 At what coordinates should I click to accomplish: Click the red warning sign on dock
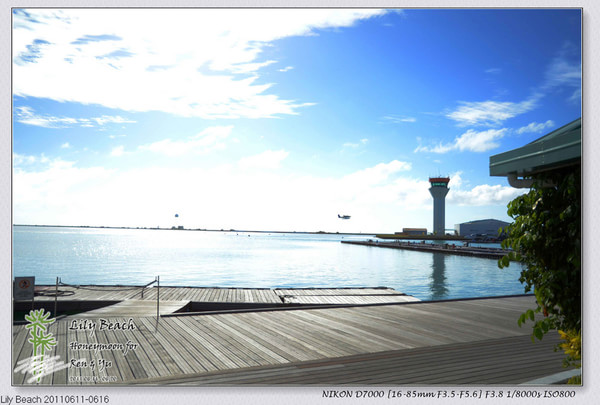click(x=24, y=287)
